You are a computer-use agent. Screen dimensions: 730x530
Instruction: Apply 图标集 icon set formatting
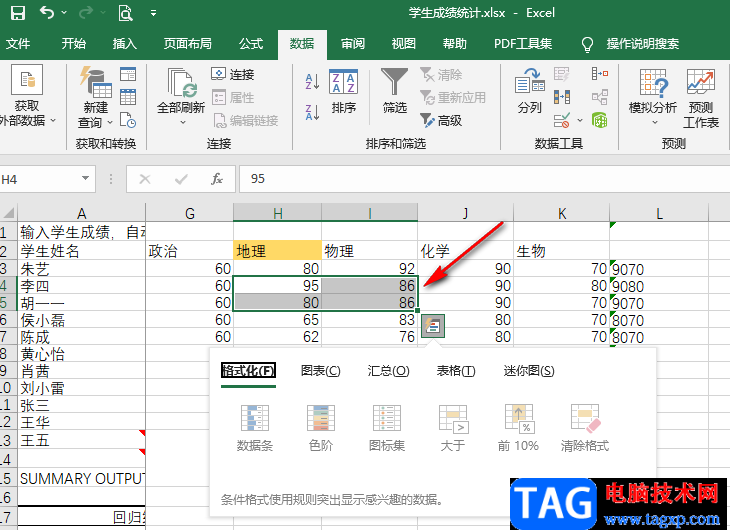click(387, 428)
